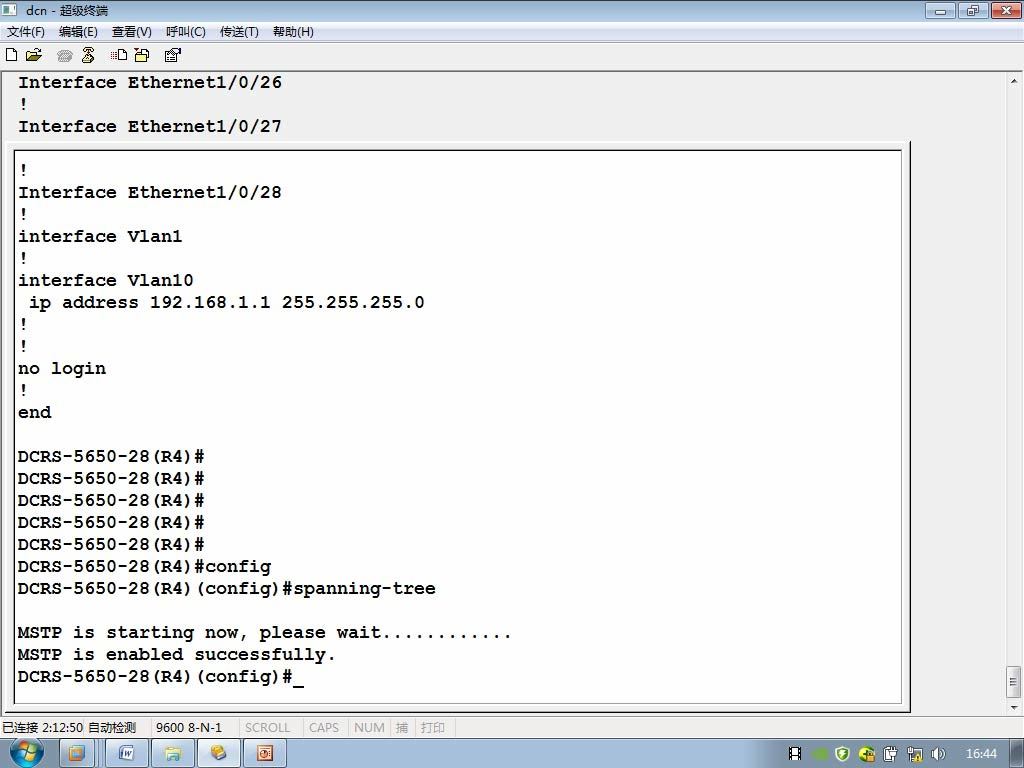
Task: Click the Open file toolbar icon
Action: click(x=33, y=55)
